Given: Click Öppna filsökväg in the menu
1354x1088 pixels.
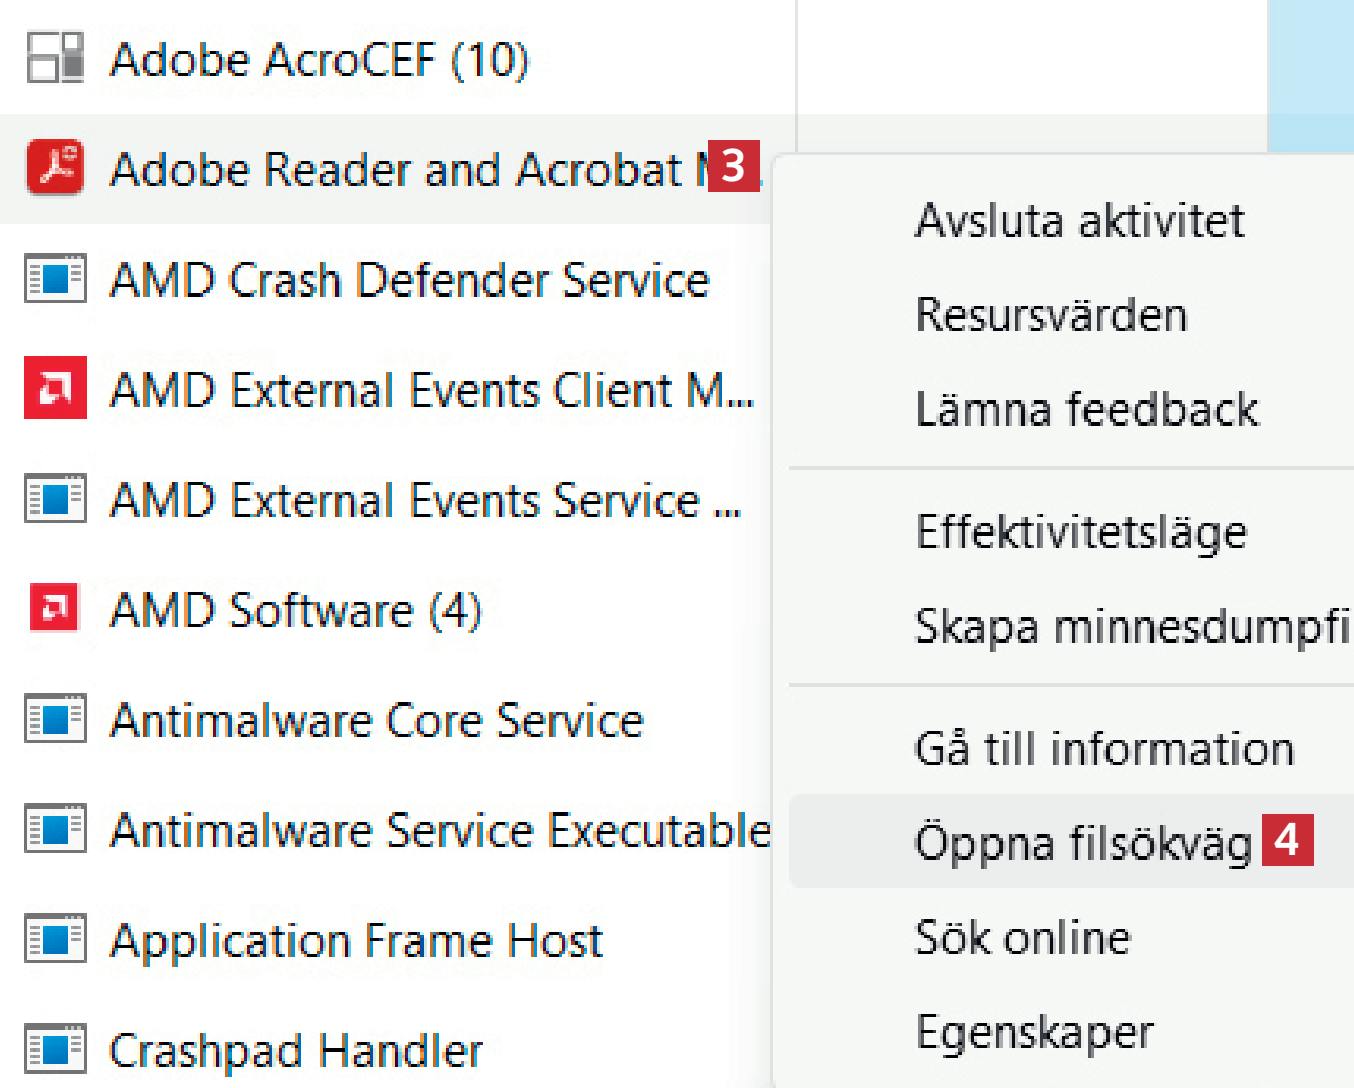Looking at the screenshot, I should (1082, 842).
